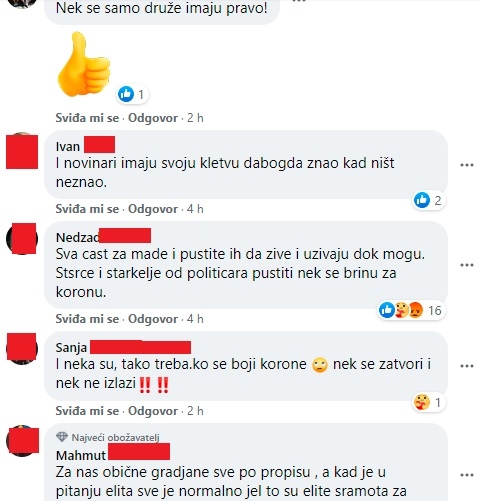View care reaction on Sanja's comment

click(x=428, y=402)
